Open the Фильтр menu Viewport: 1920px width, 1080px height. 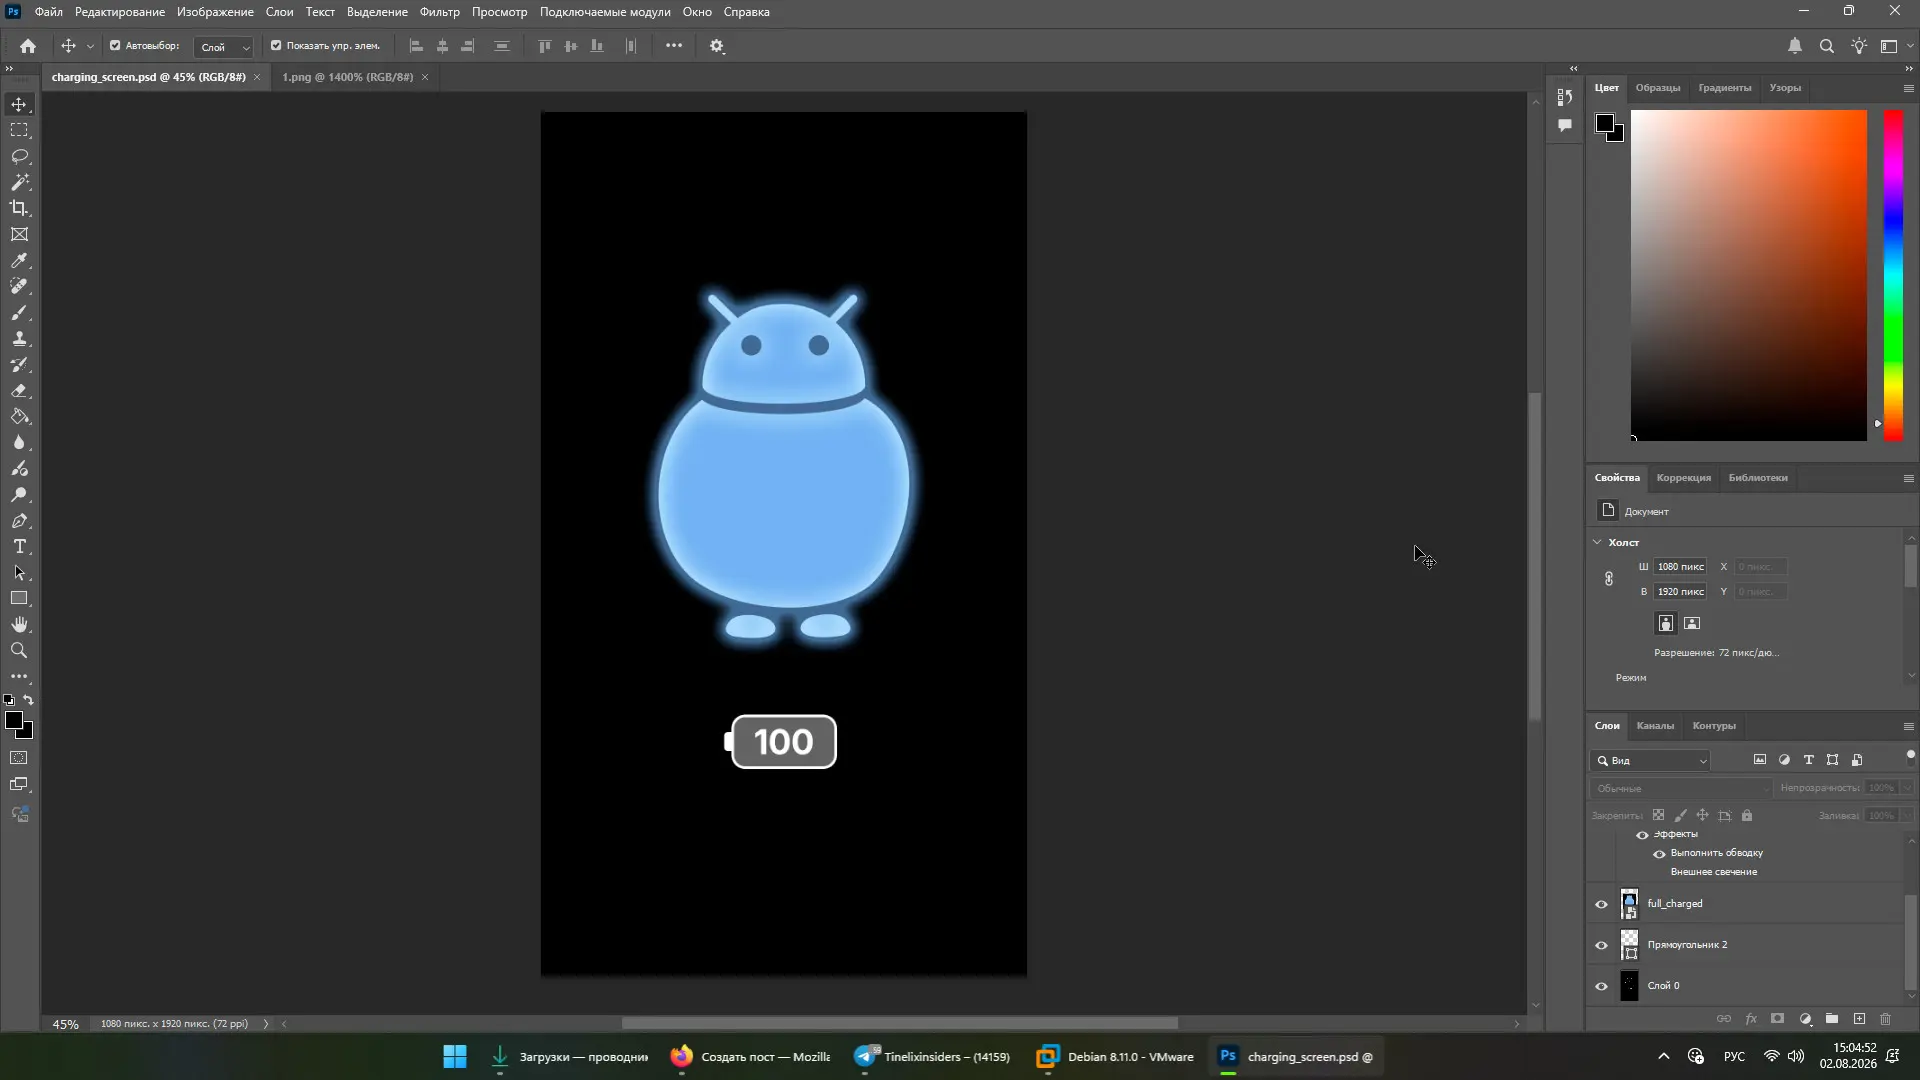pyautogui.click(x=439, y=12)
